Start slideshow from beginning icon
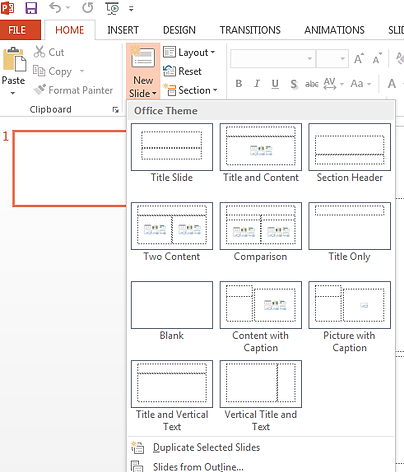 pos(112,8)
